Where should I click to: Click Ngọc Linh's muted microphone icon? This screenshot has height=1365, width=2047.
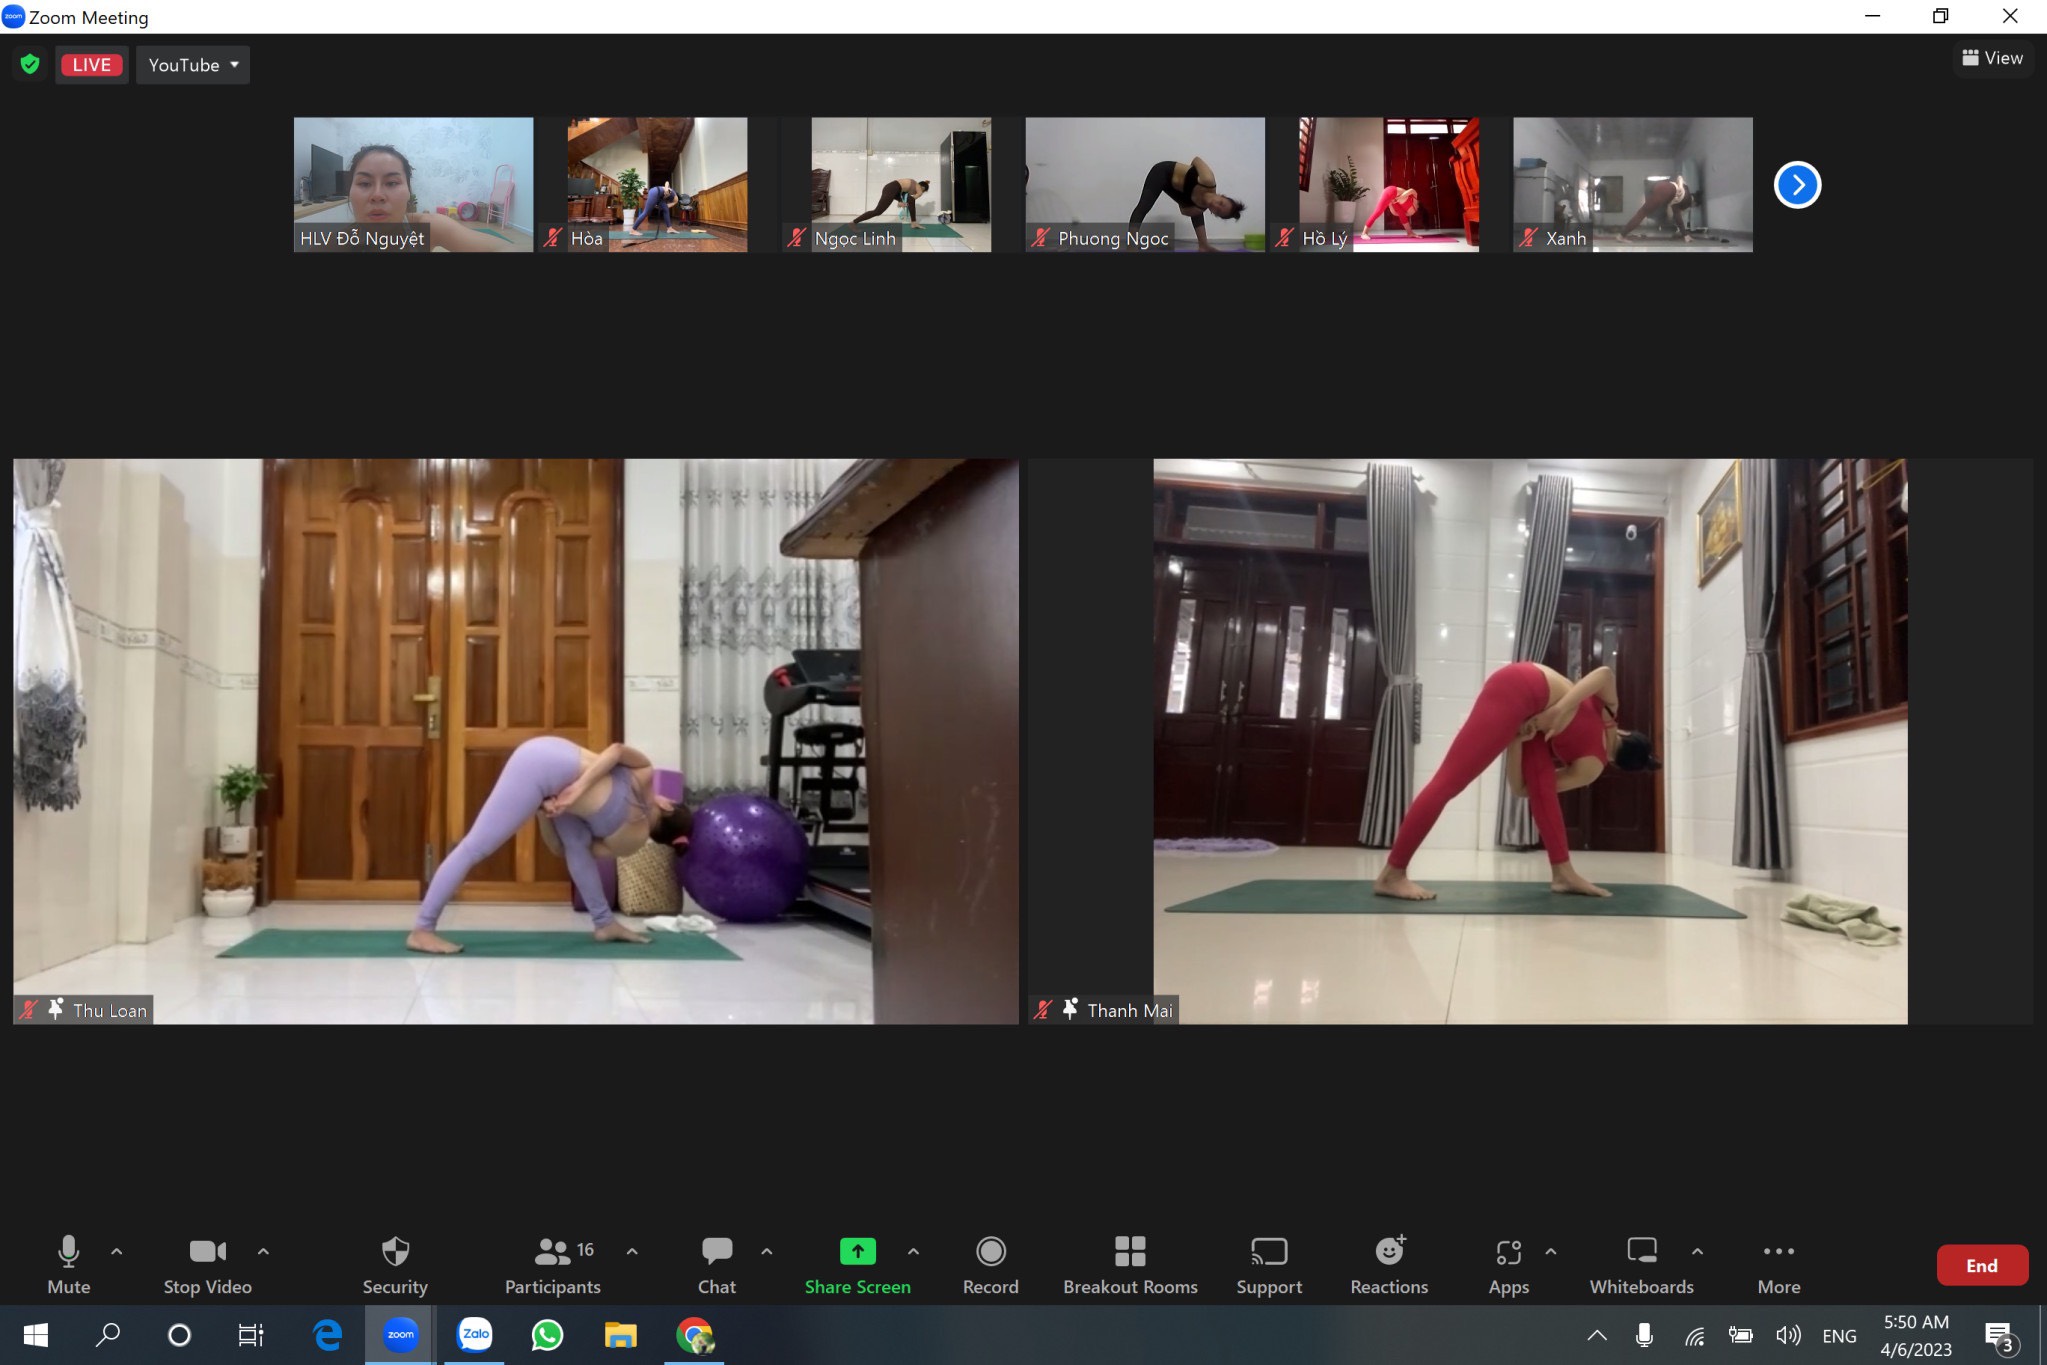[x=796, y=238]
